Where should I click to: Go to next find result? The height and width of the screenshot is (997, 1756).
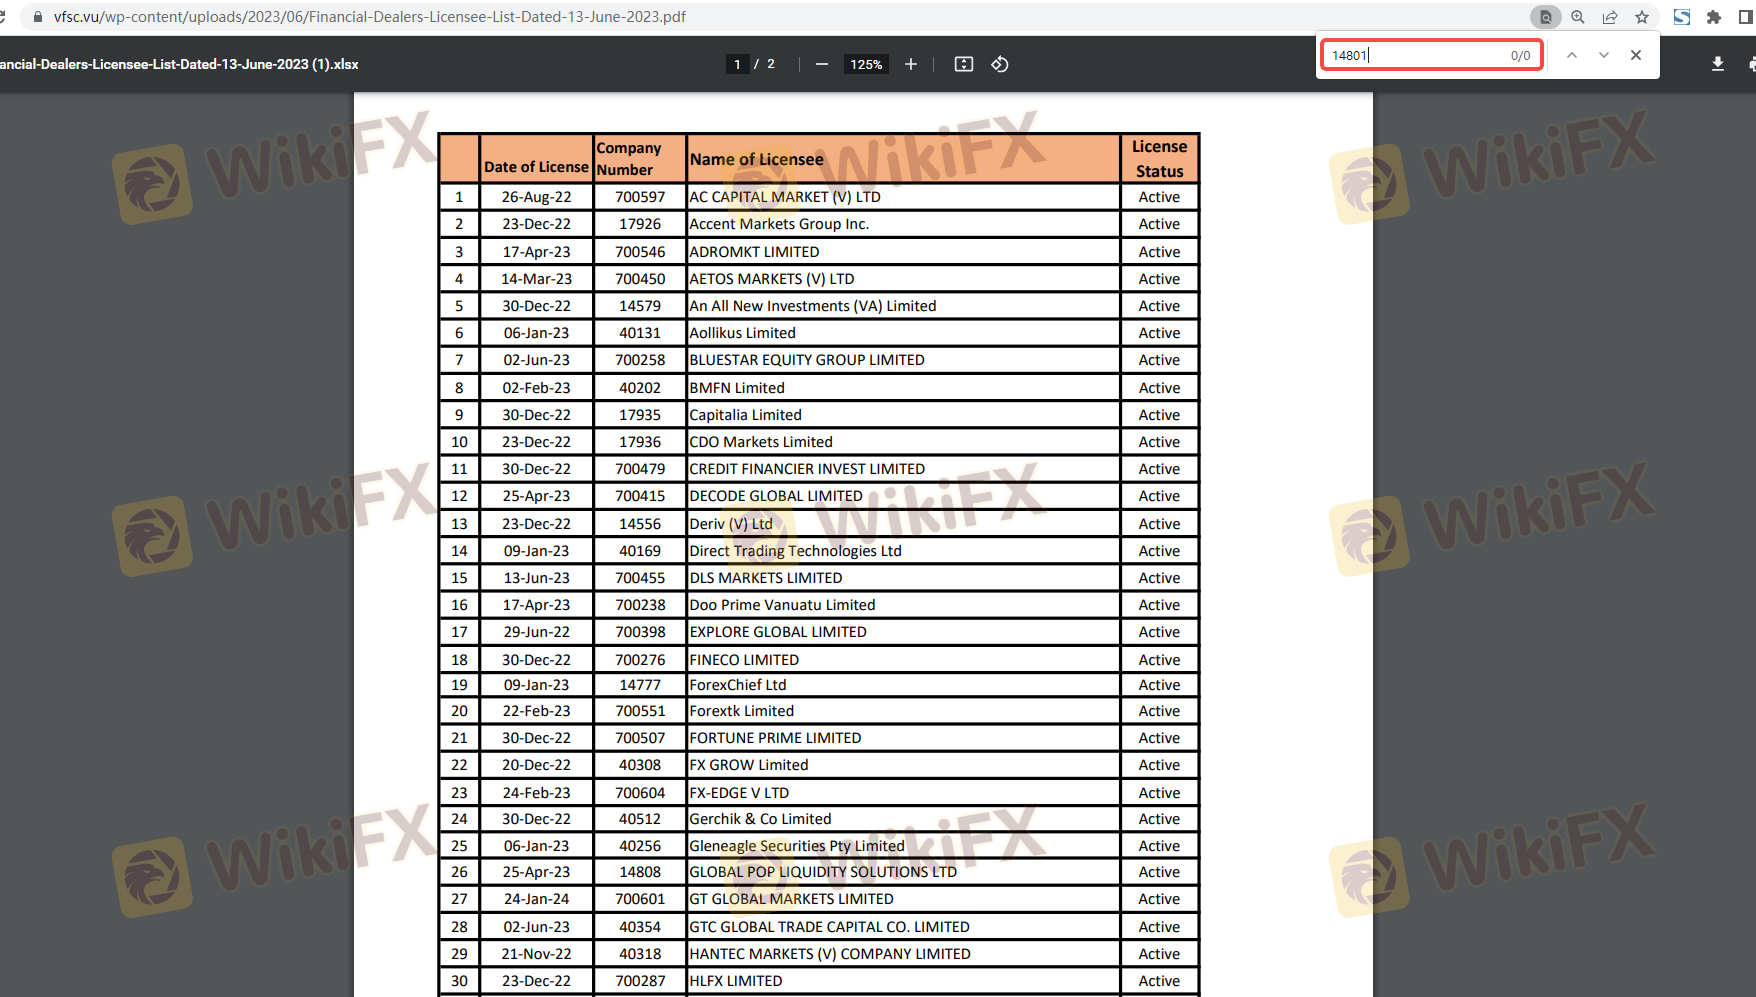coord(1604,55)
